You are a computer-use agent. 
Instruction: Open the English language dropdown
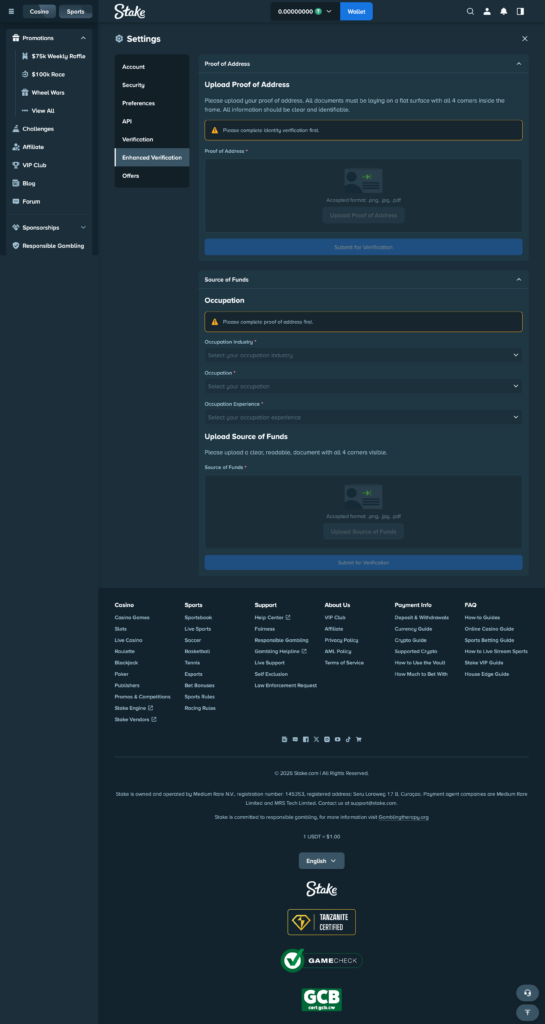pos(322,861)
